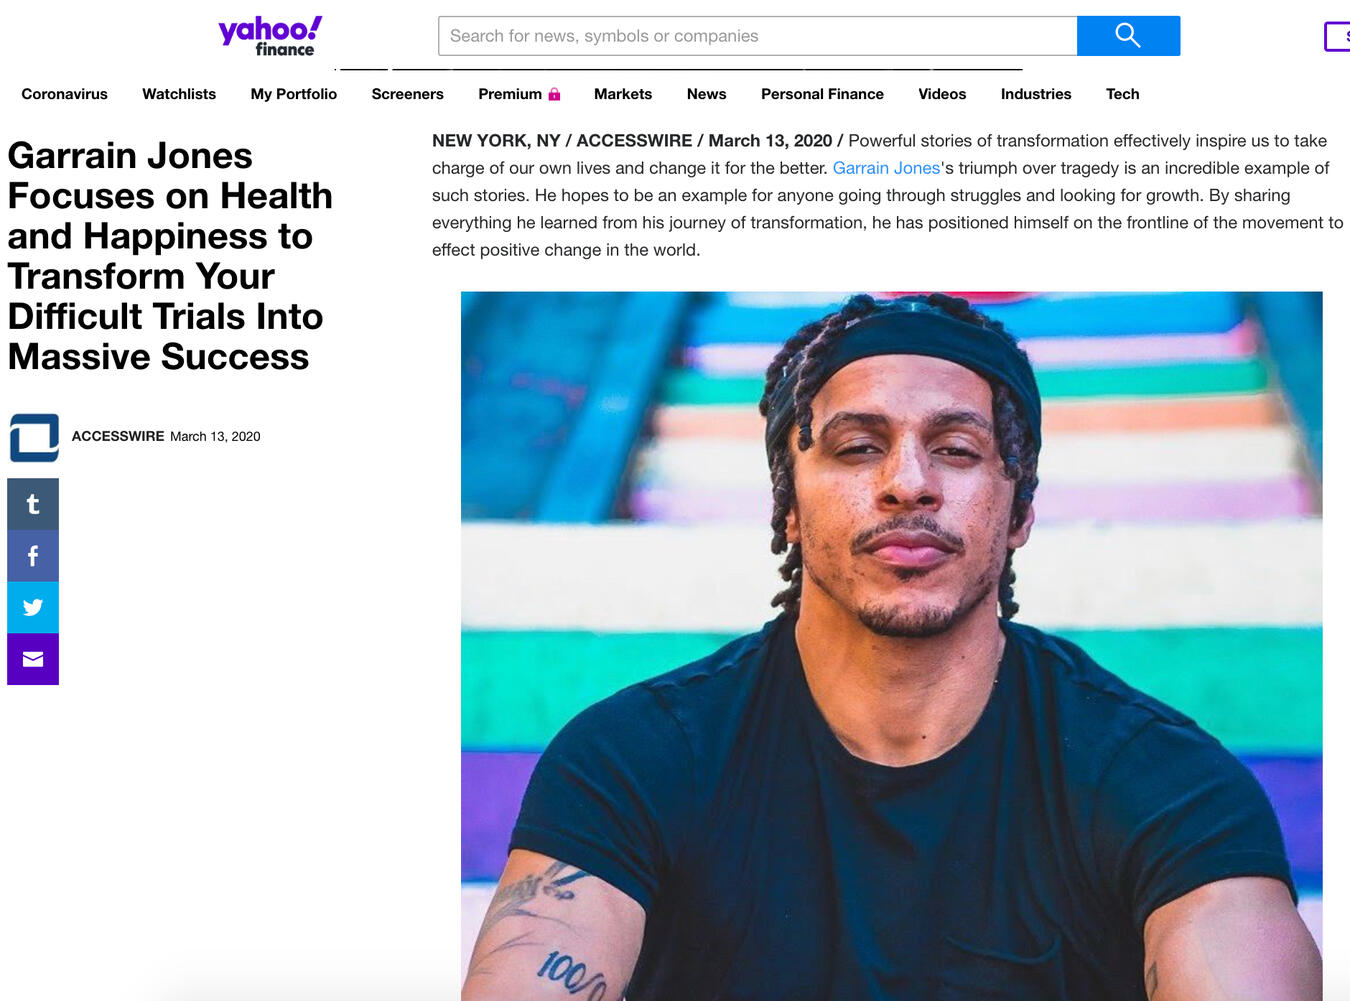This screenshot has height=1001, width=1350.
Task: Open the Garrain Jones article photo
Action: click(891, 646)
